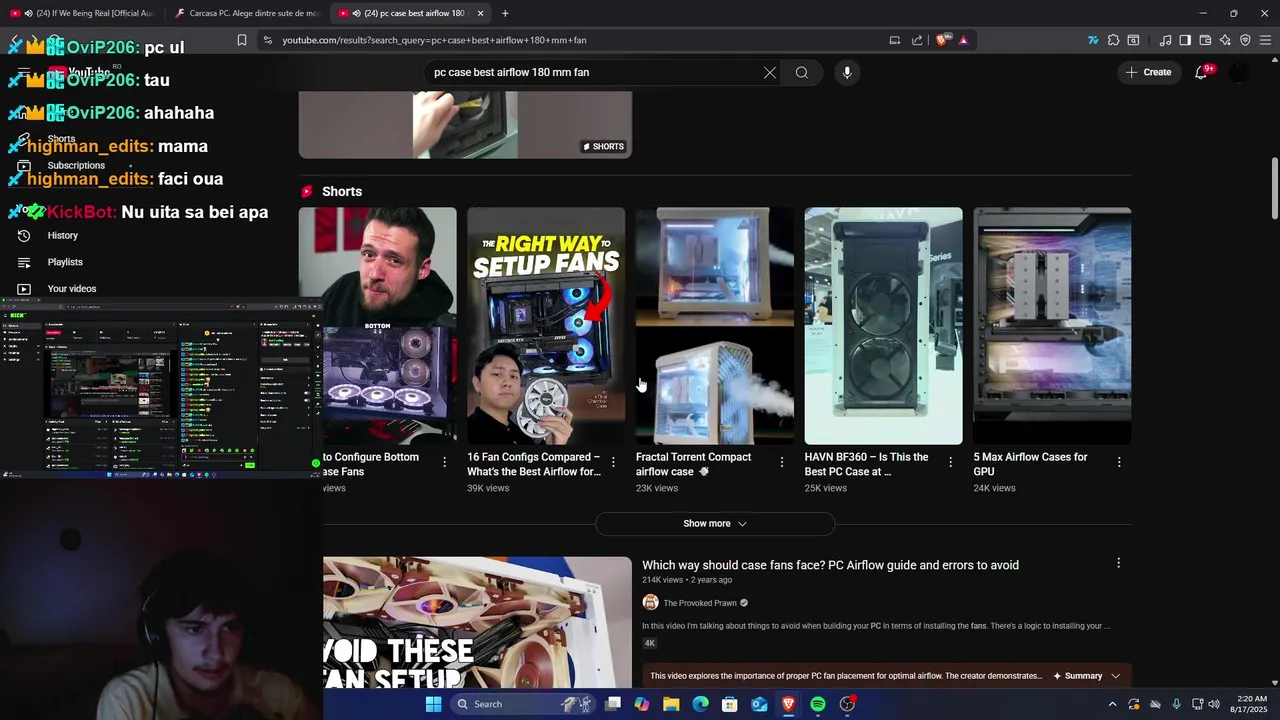Open options for 'Which way should case fans face' video
The height and width of the screenshot is (720, 1280).
(1118, 564)
